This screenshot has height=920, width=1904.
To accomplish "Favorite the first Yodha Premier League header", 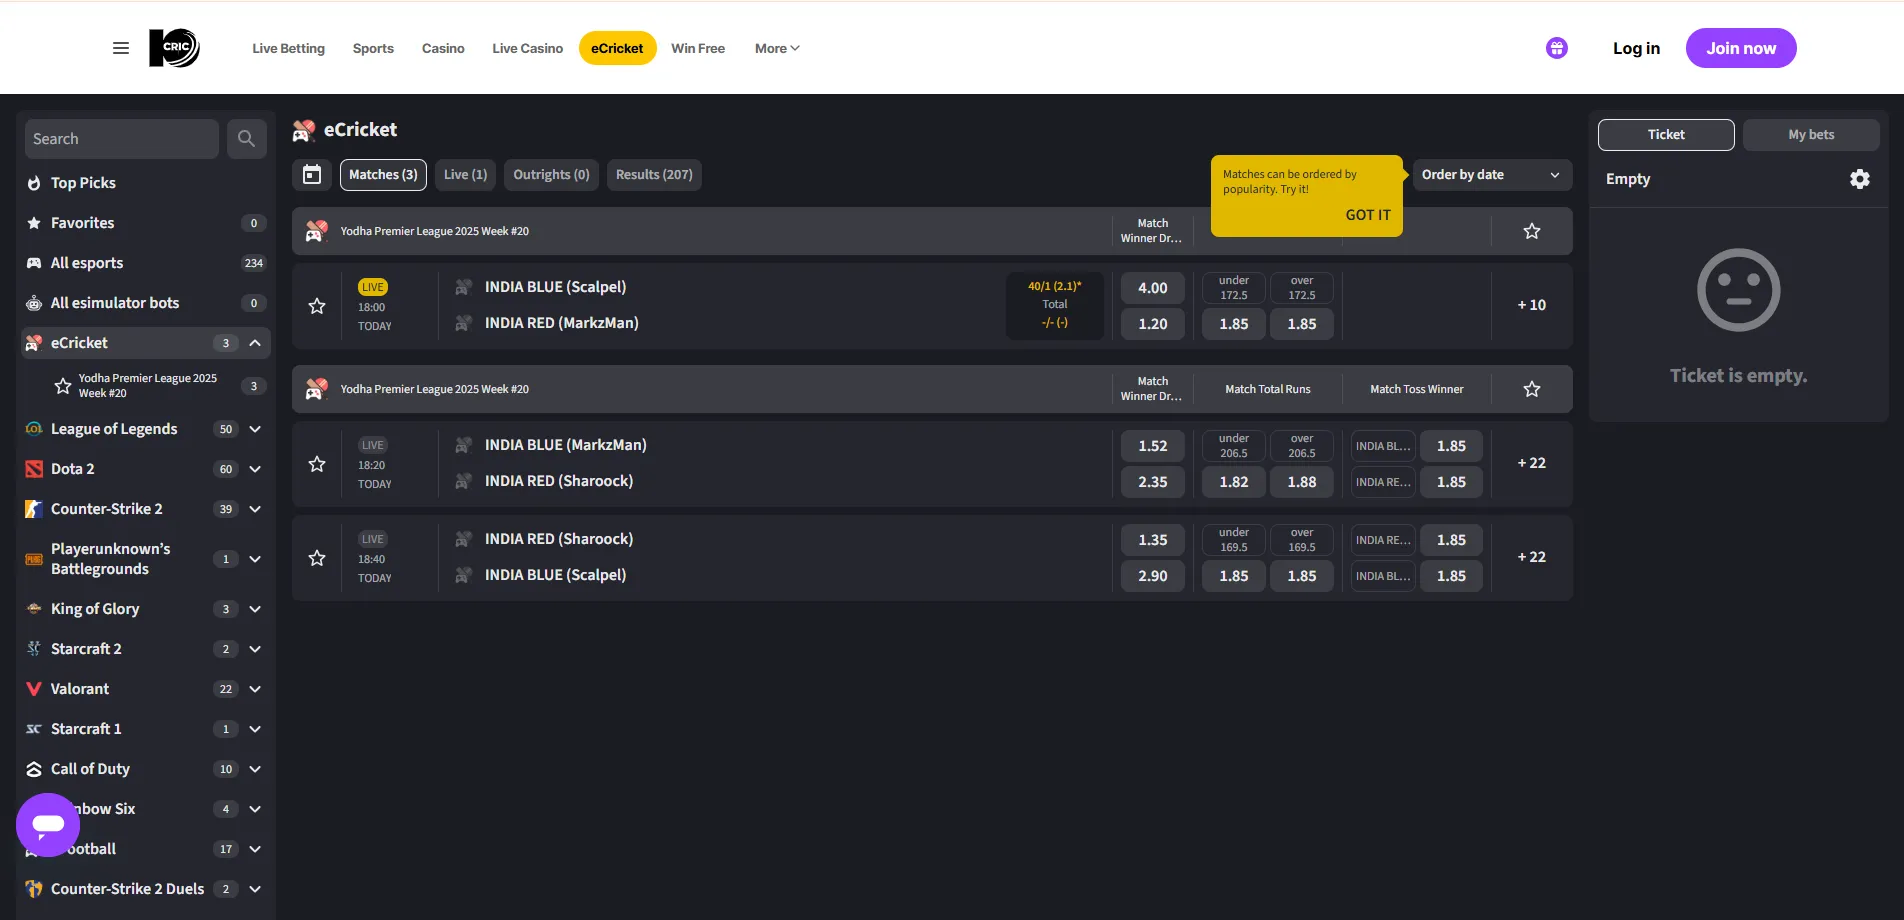I will pos(1532,231).
